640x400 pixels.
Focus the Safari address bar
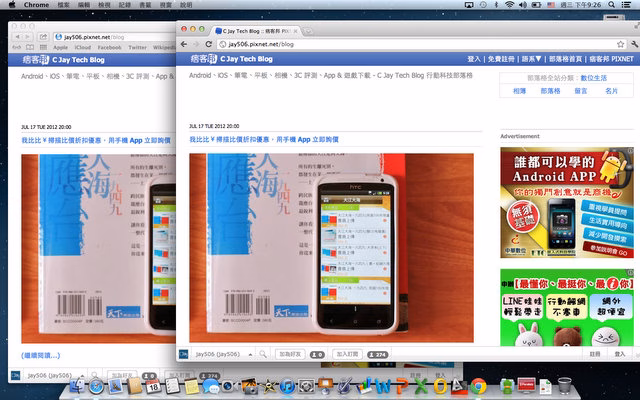coord(114,37)
